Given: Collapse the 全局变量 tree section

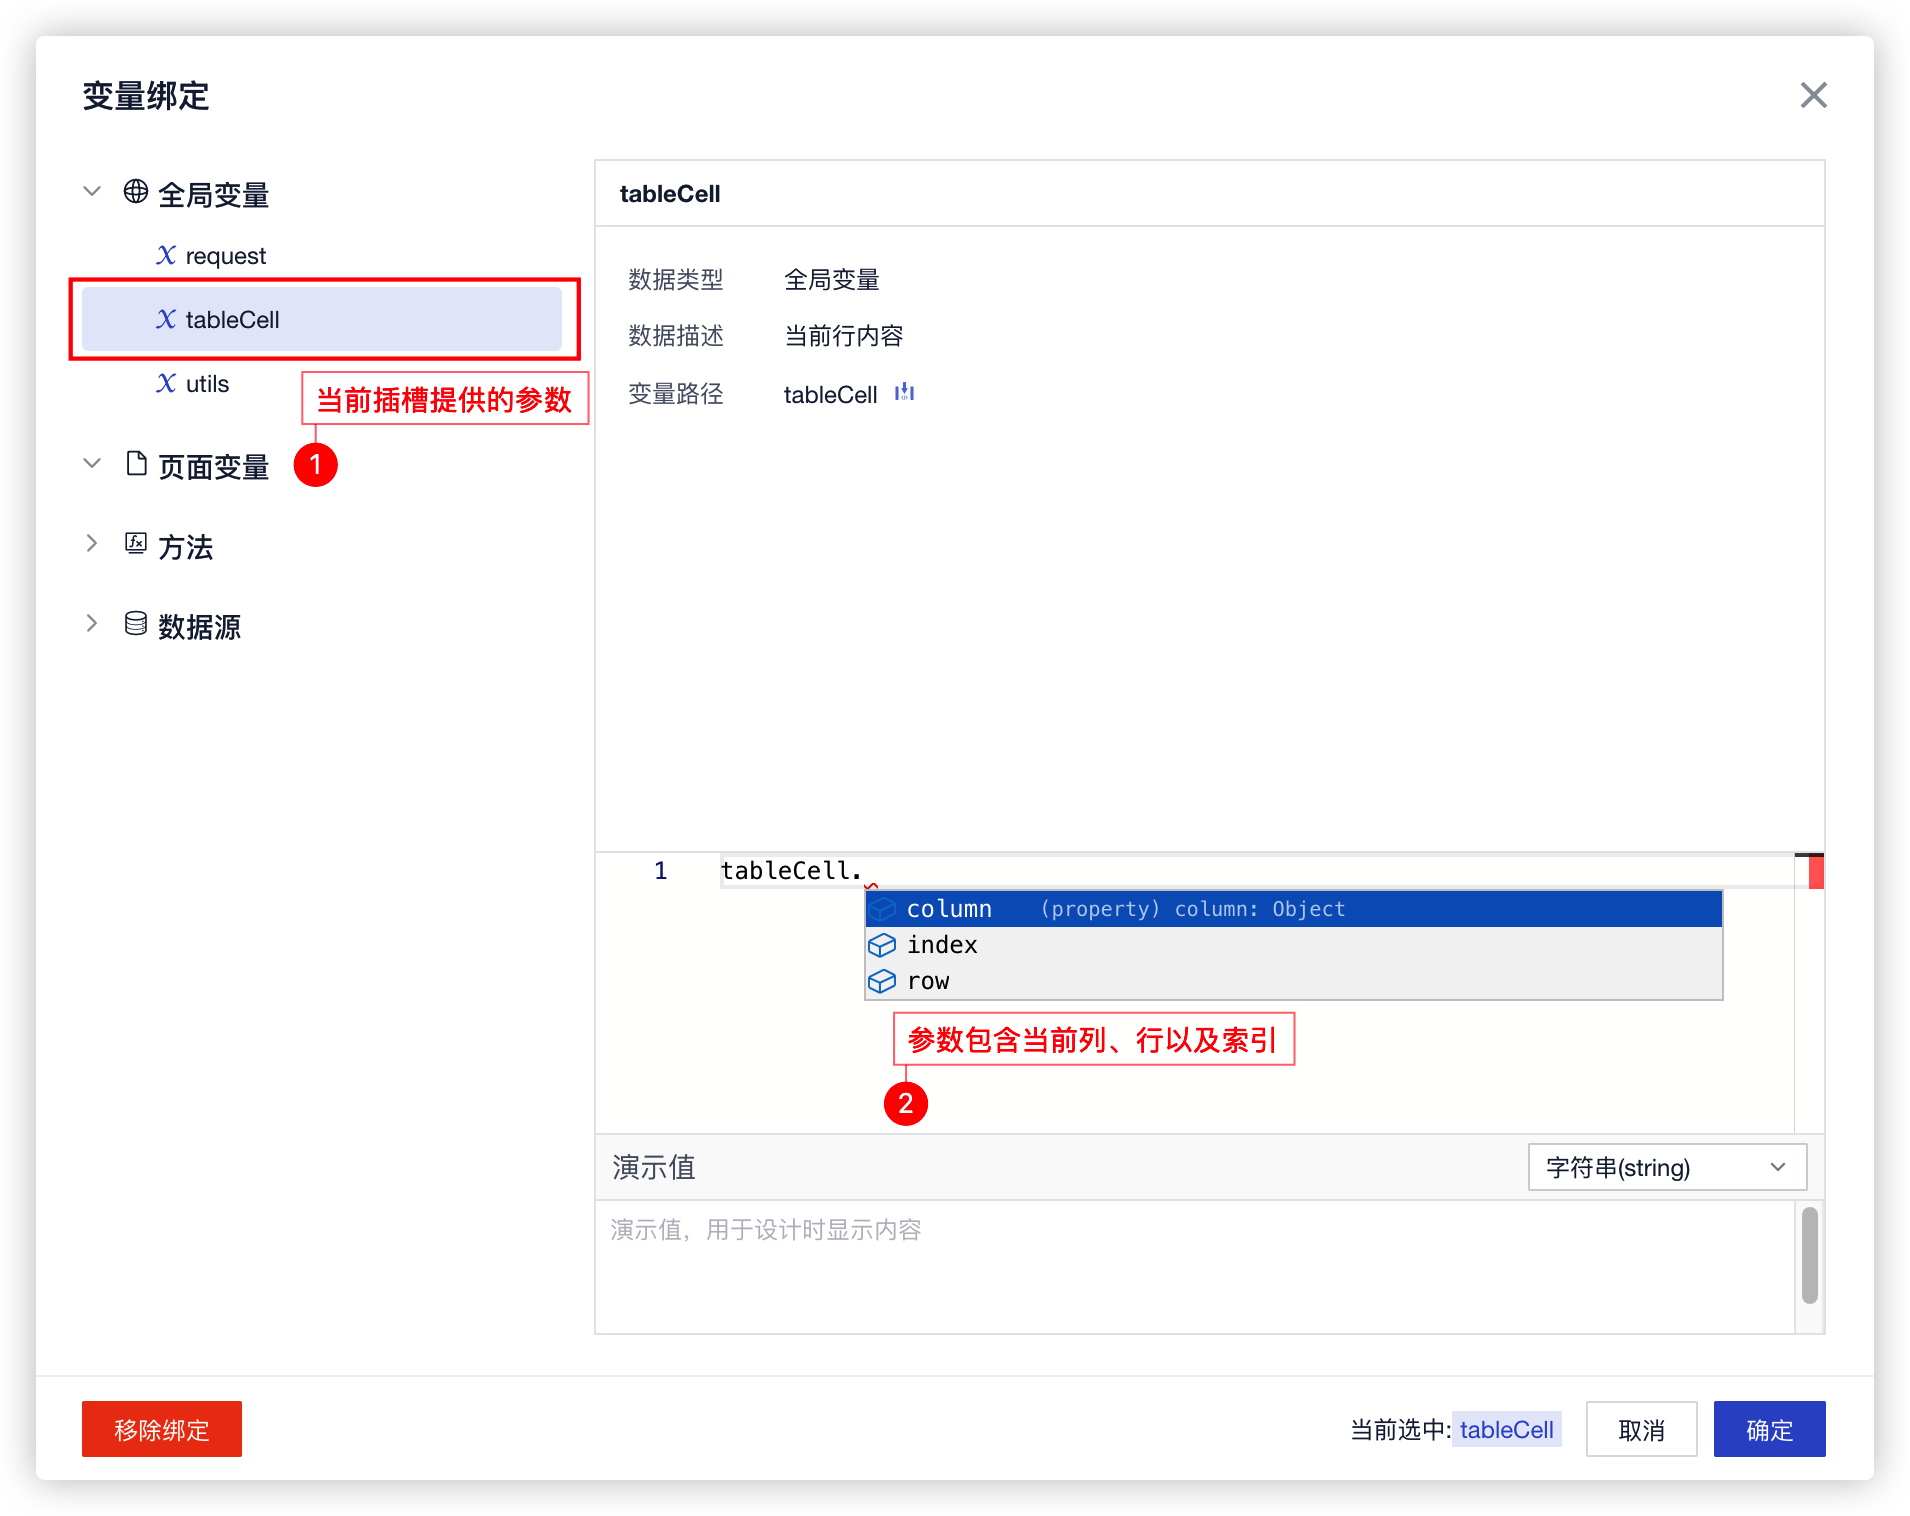Looking at the screenshot, I should click(x=92, y=192).
